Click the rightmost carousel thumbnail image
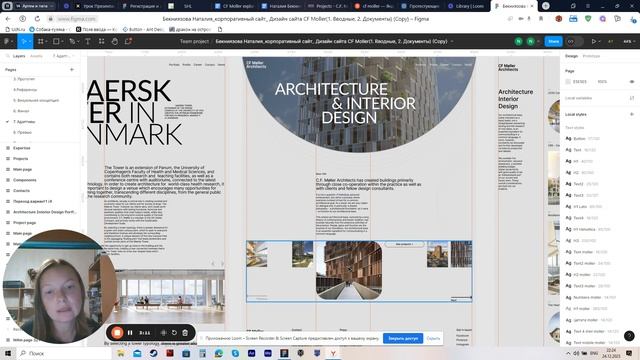Image resolution: width=640 pixels, height=360 pixels. click(461, 254)
